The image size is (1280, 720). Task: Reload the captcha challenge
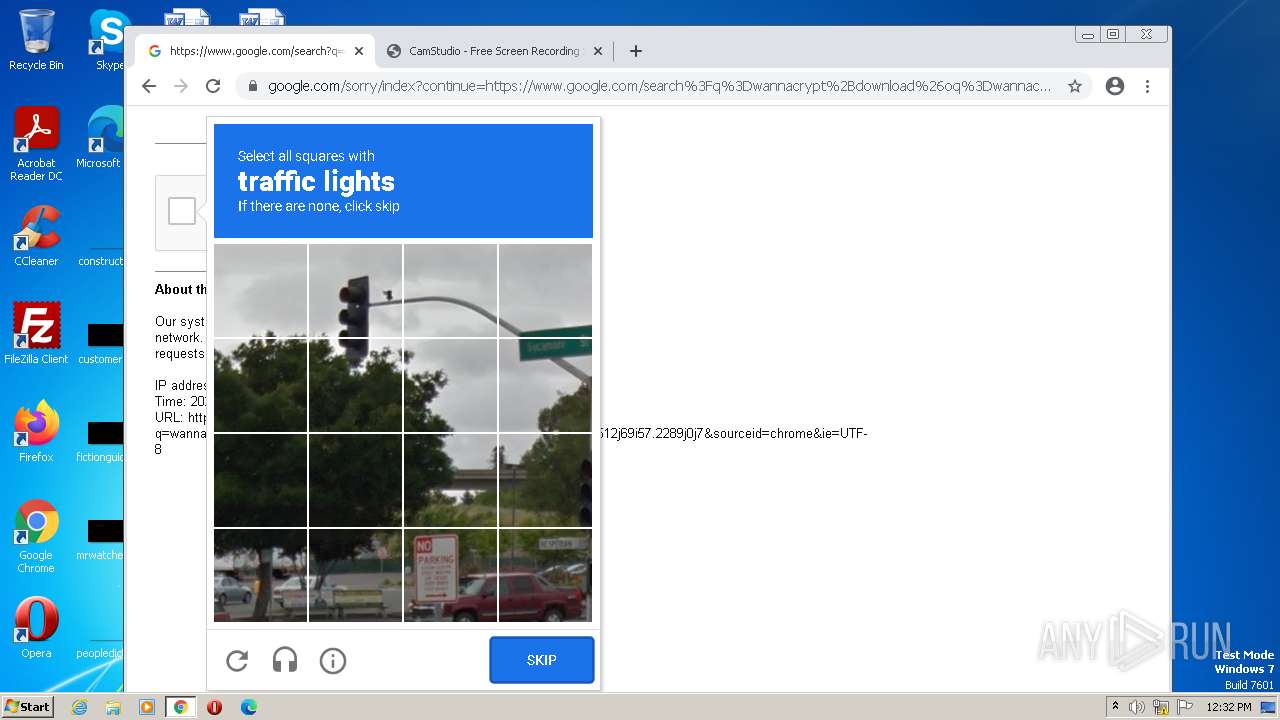[x=237, y=660]
